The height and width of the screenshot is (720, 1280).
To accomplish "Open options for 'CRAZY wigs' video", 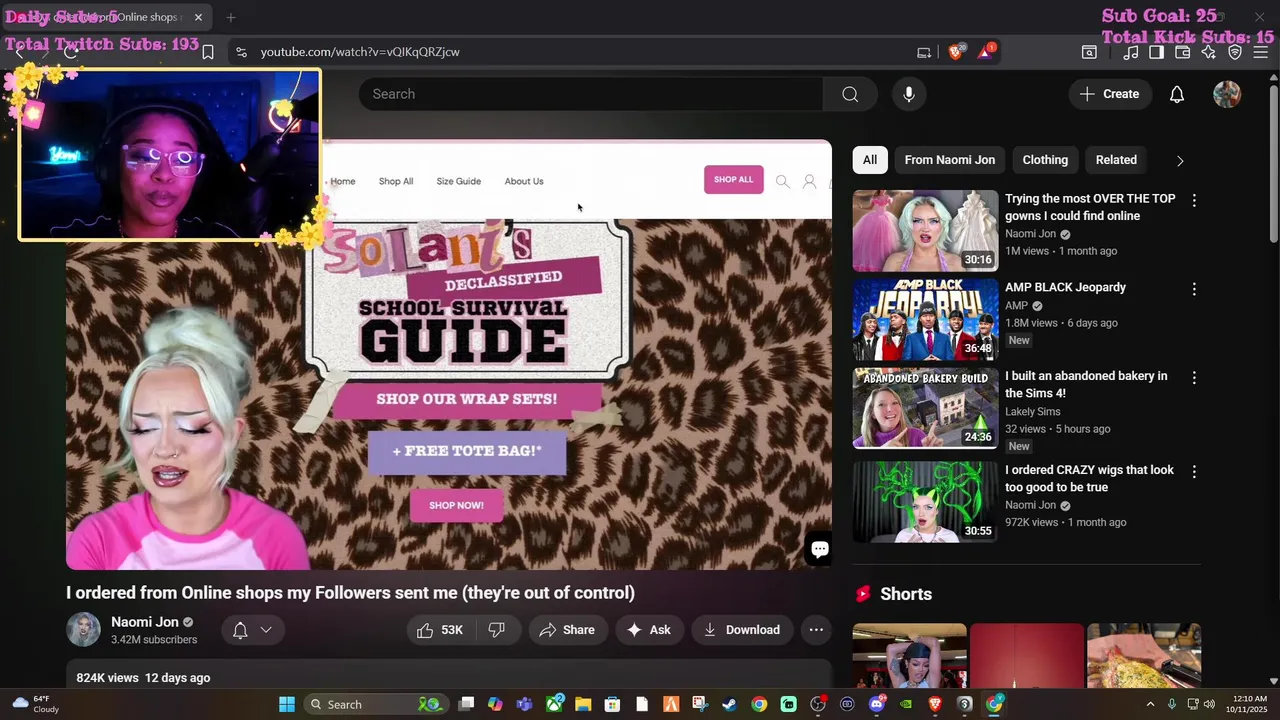I will click(1194, 471).
